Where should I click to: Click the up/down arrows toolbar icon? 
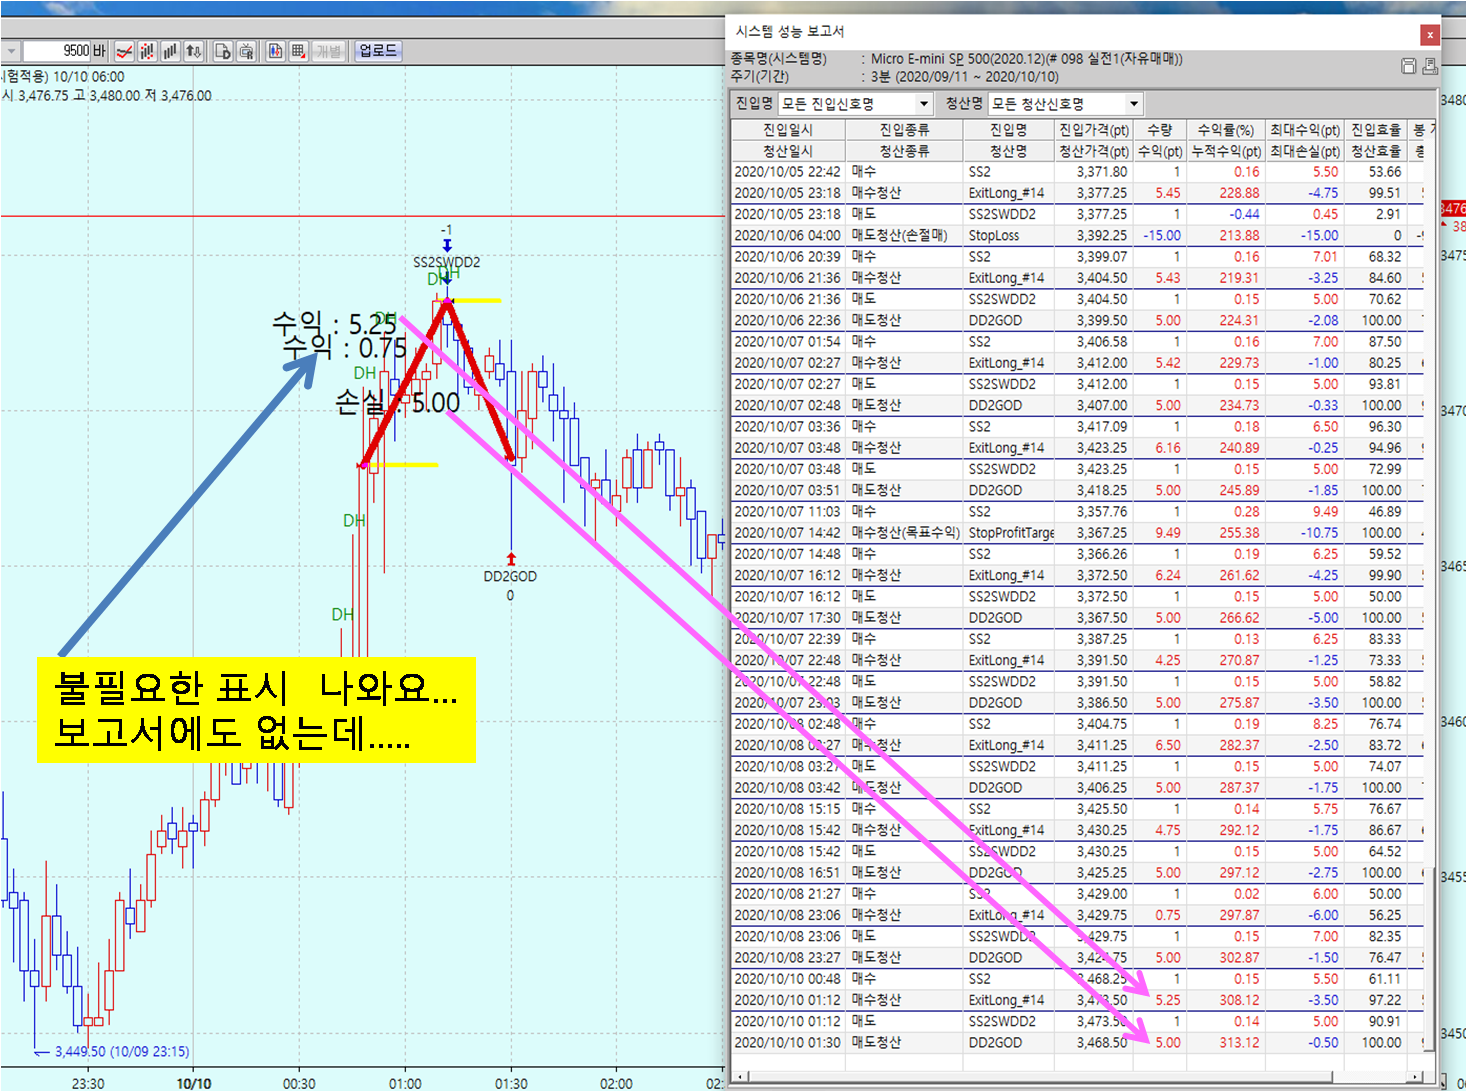click(194, 51)
